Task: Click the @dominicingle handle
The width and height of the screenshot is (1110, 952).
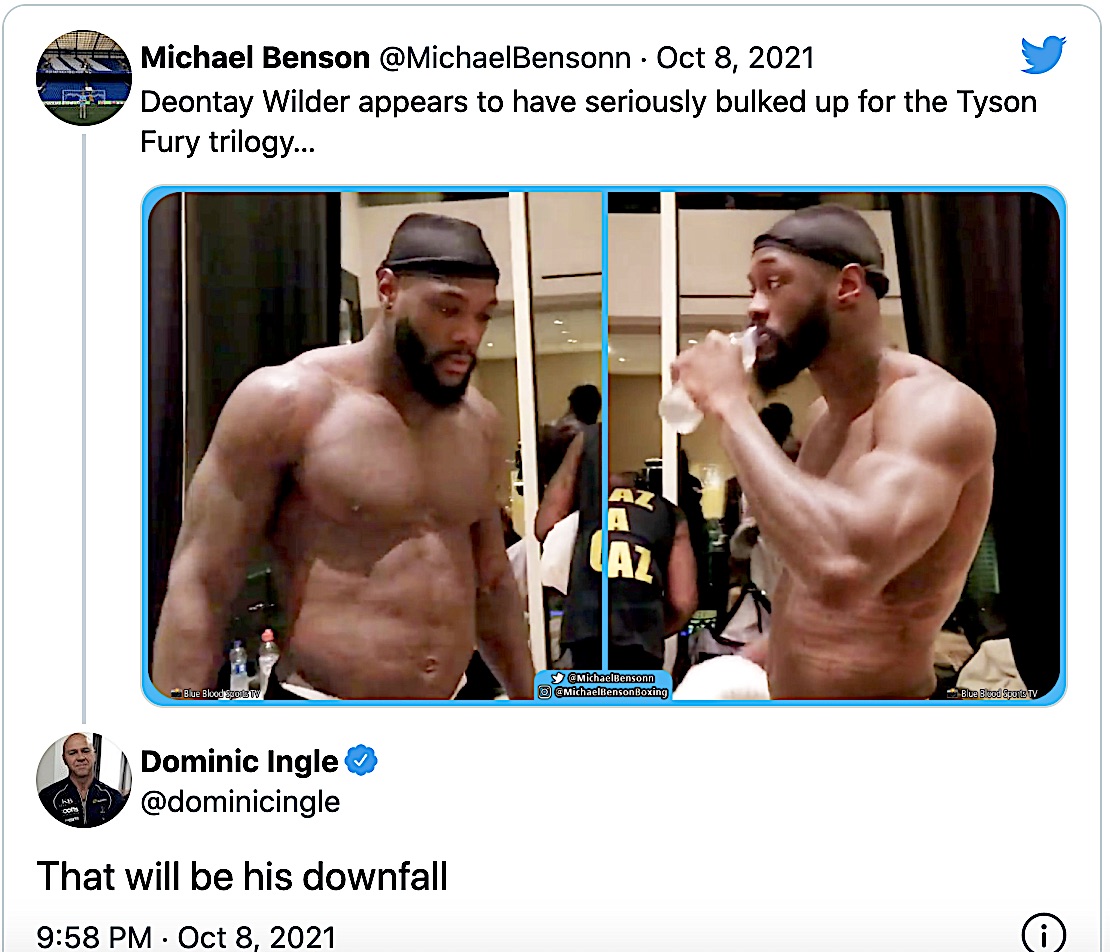Action: 240,802
